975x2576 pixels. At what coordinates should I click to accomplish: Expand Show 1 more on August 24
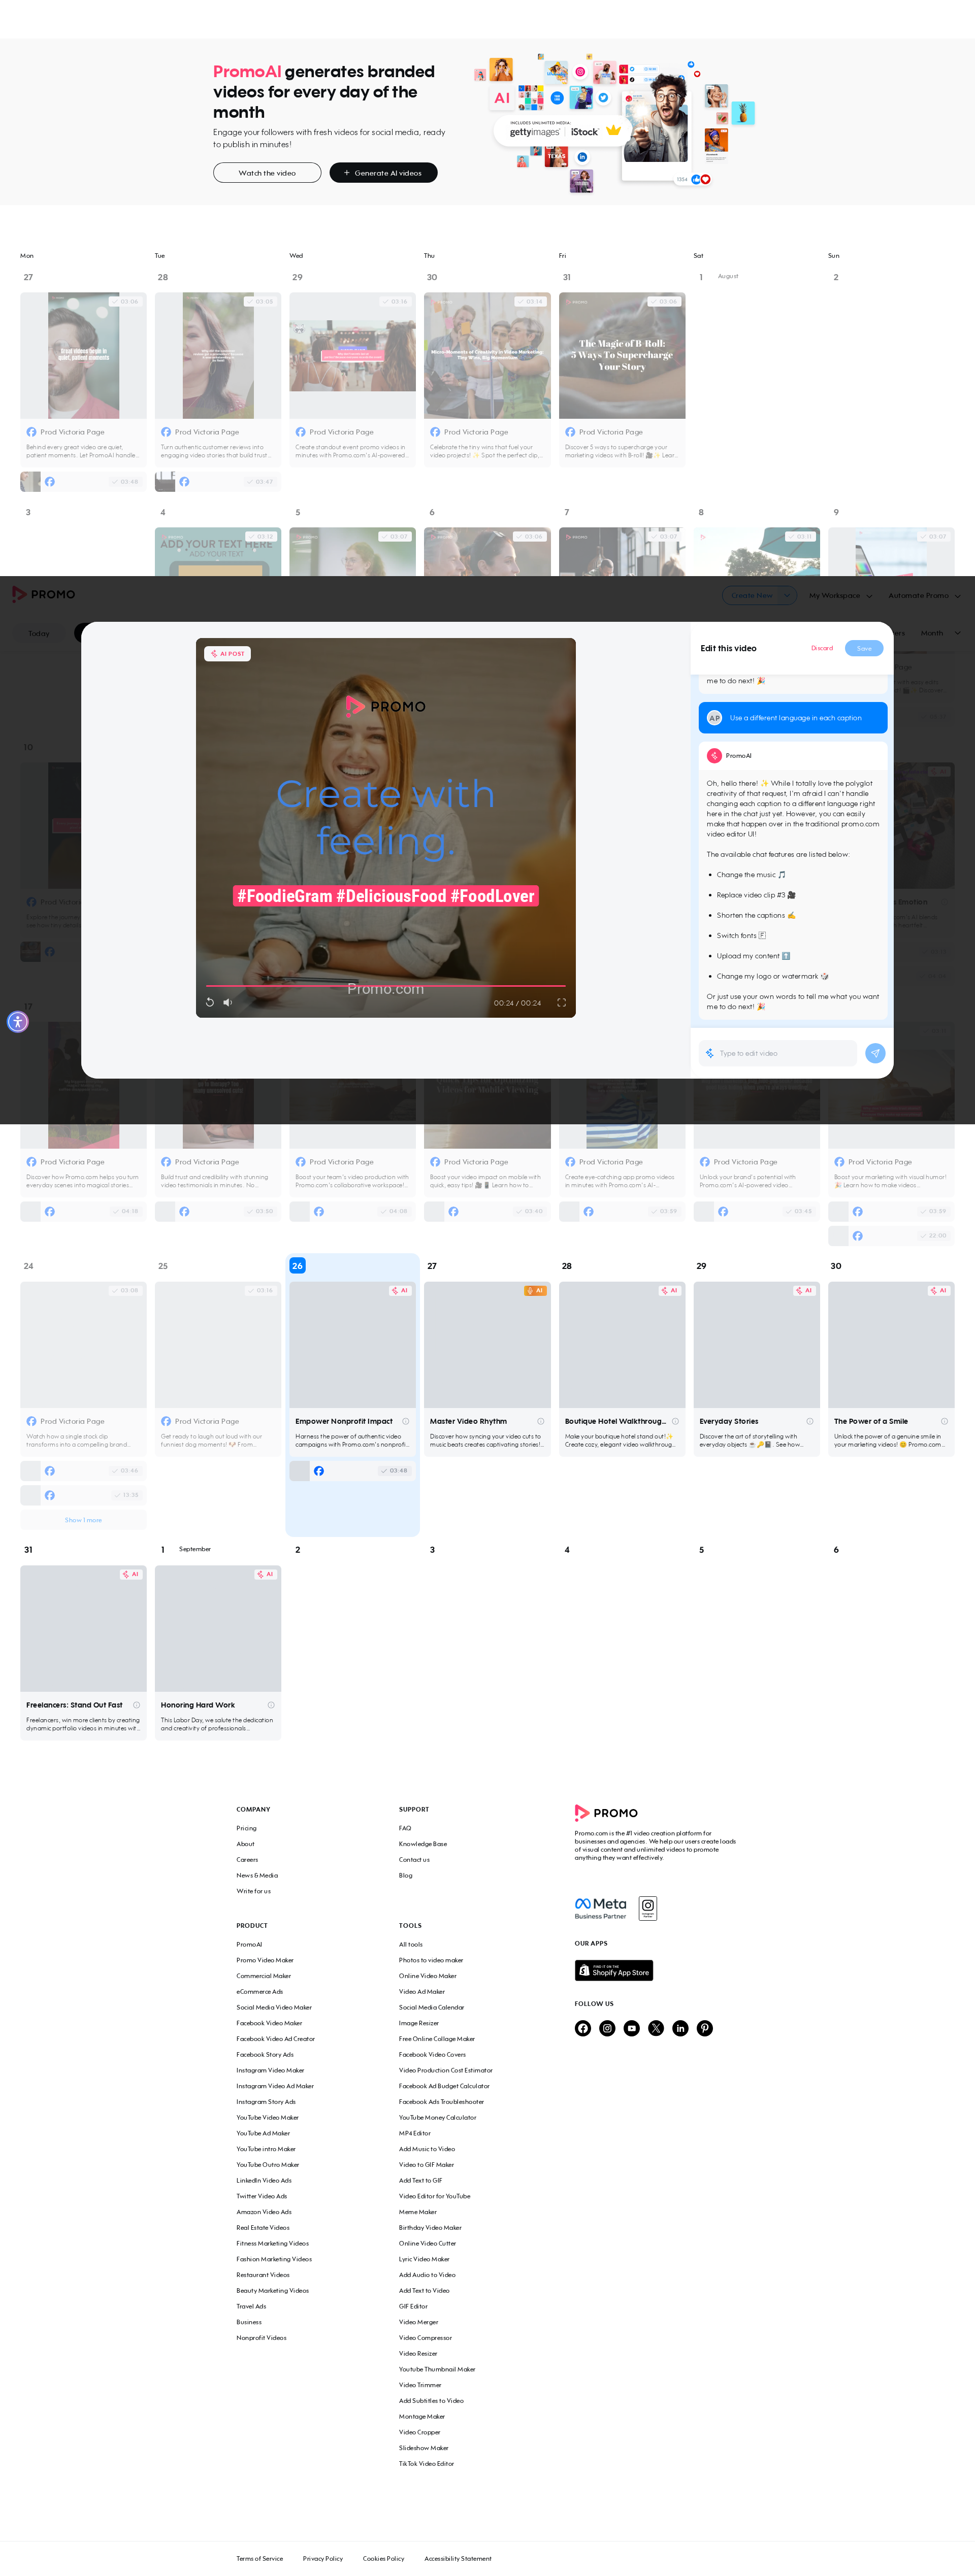pos(83,1520)
